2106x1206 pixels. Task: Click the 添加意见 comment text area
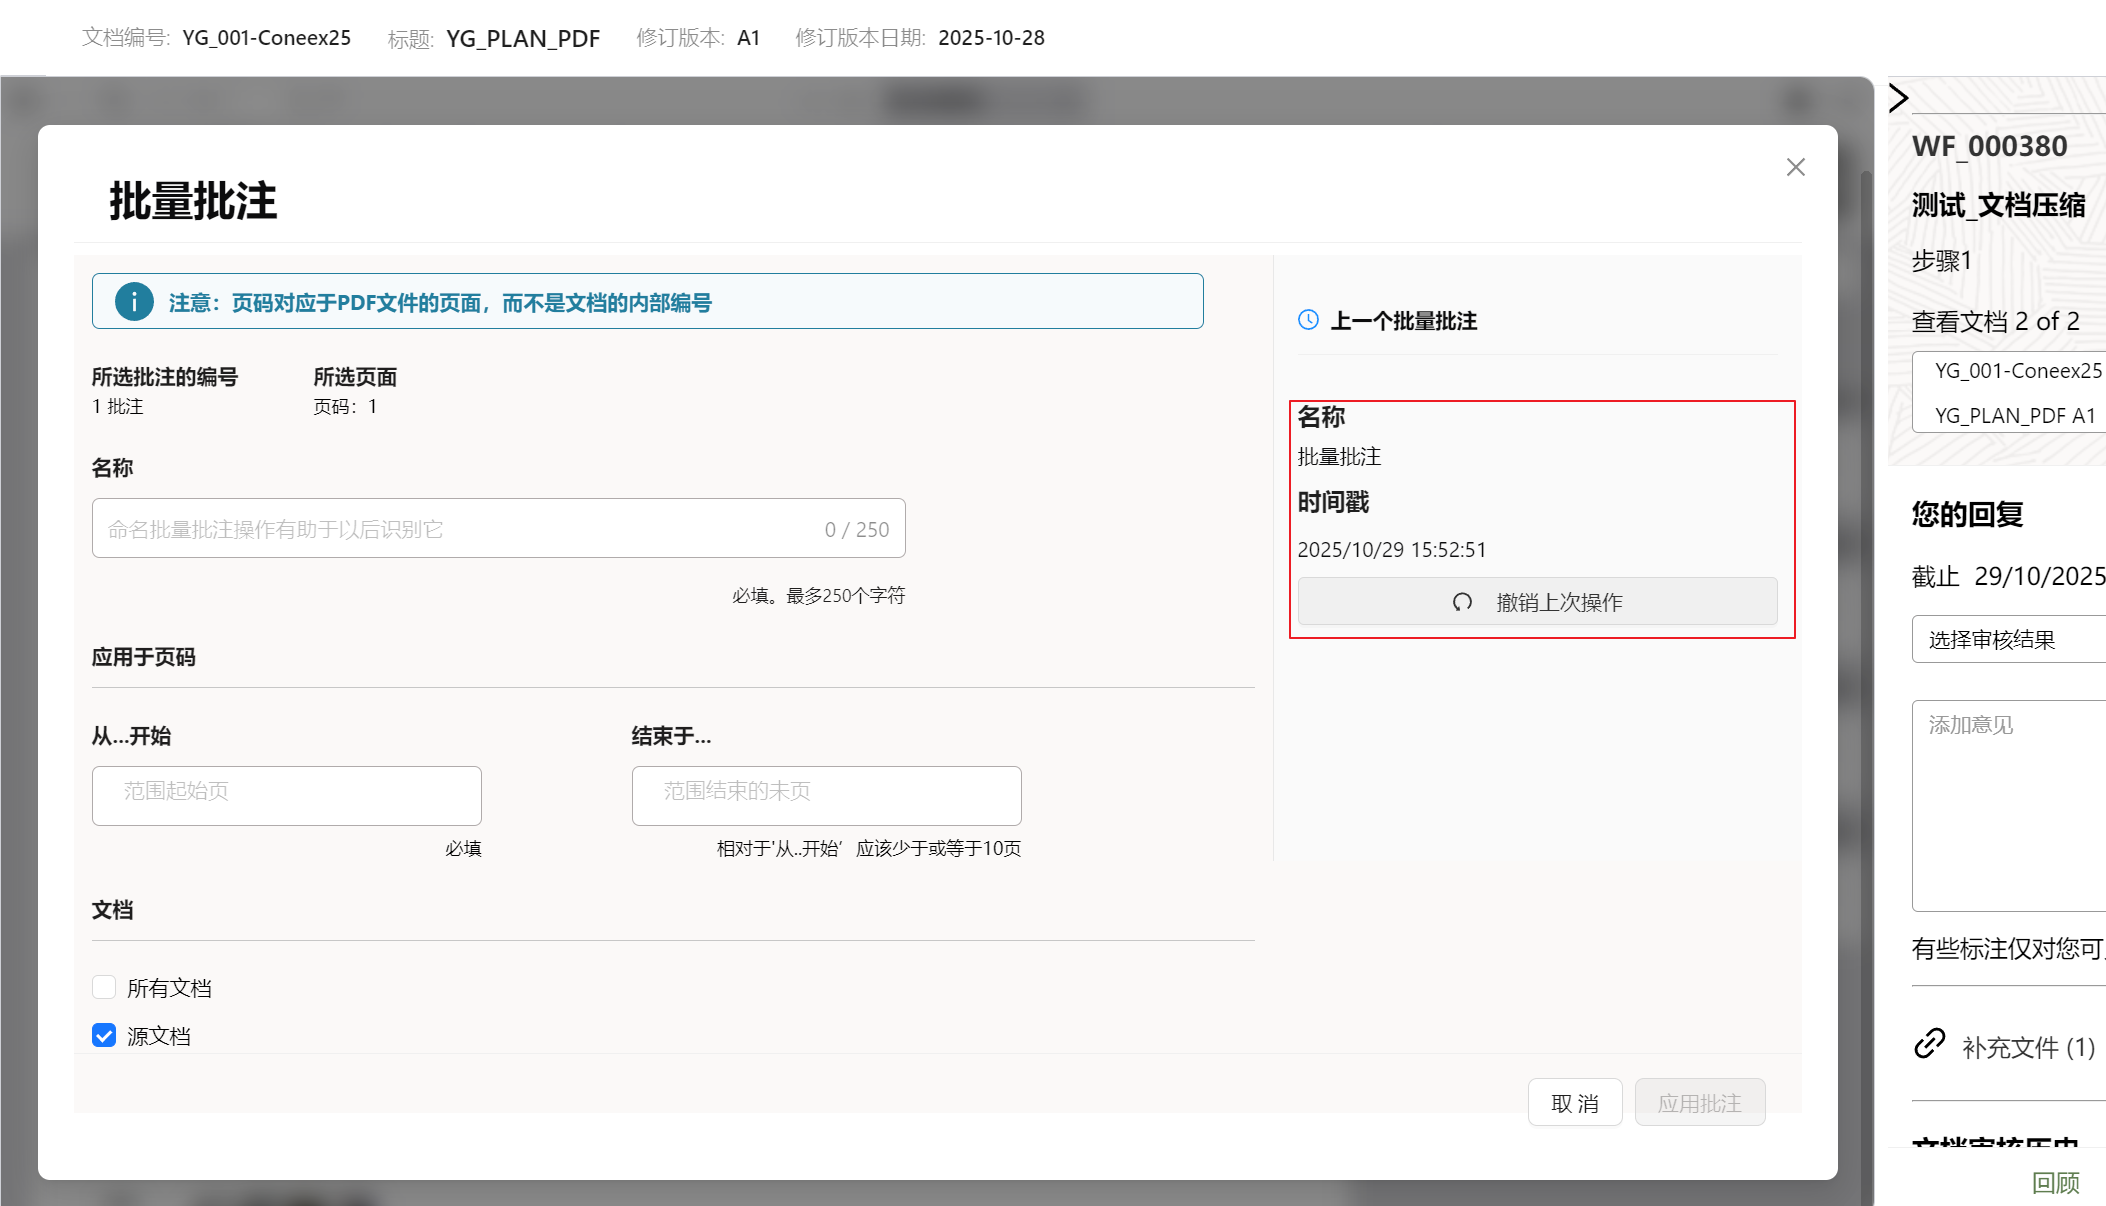tap(2008, 805)
